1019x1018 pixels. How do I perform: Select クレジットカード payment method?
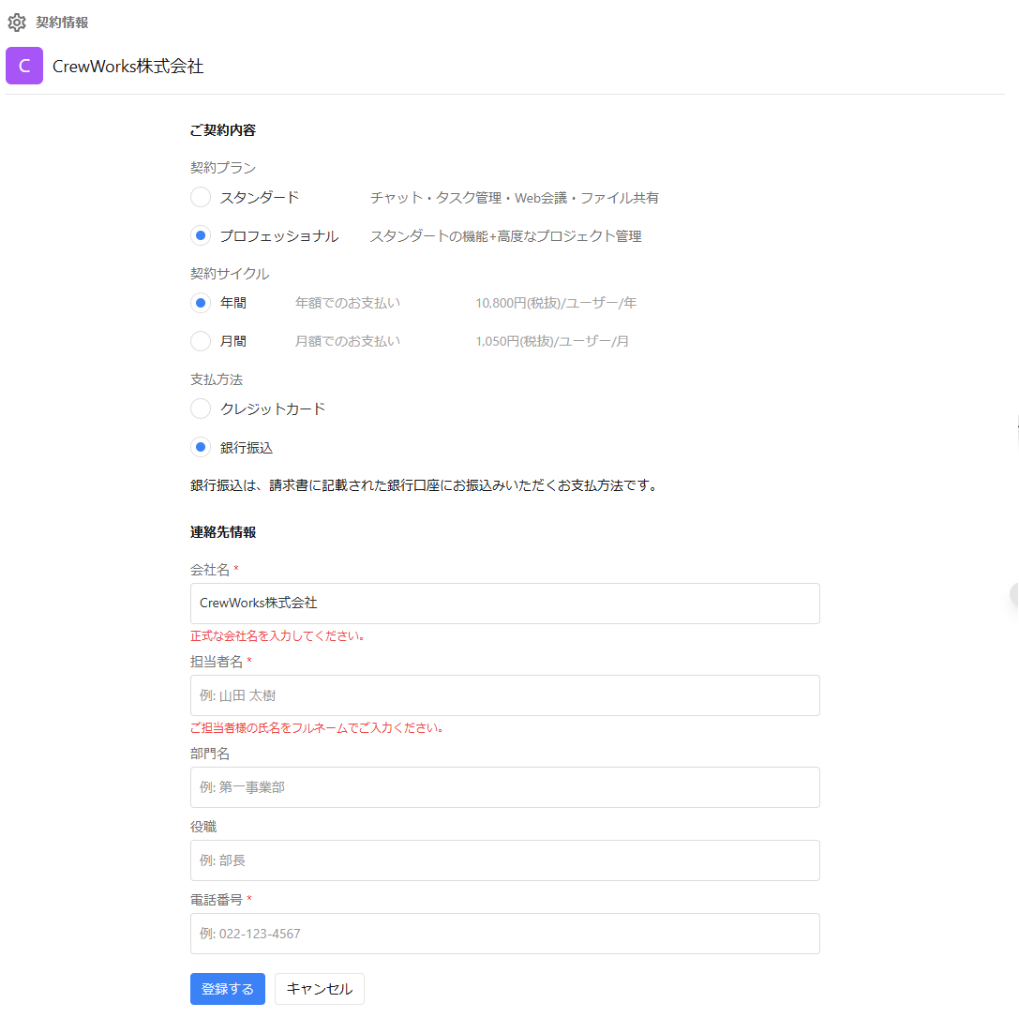[200, 408]
